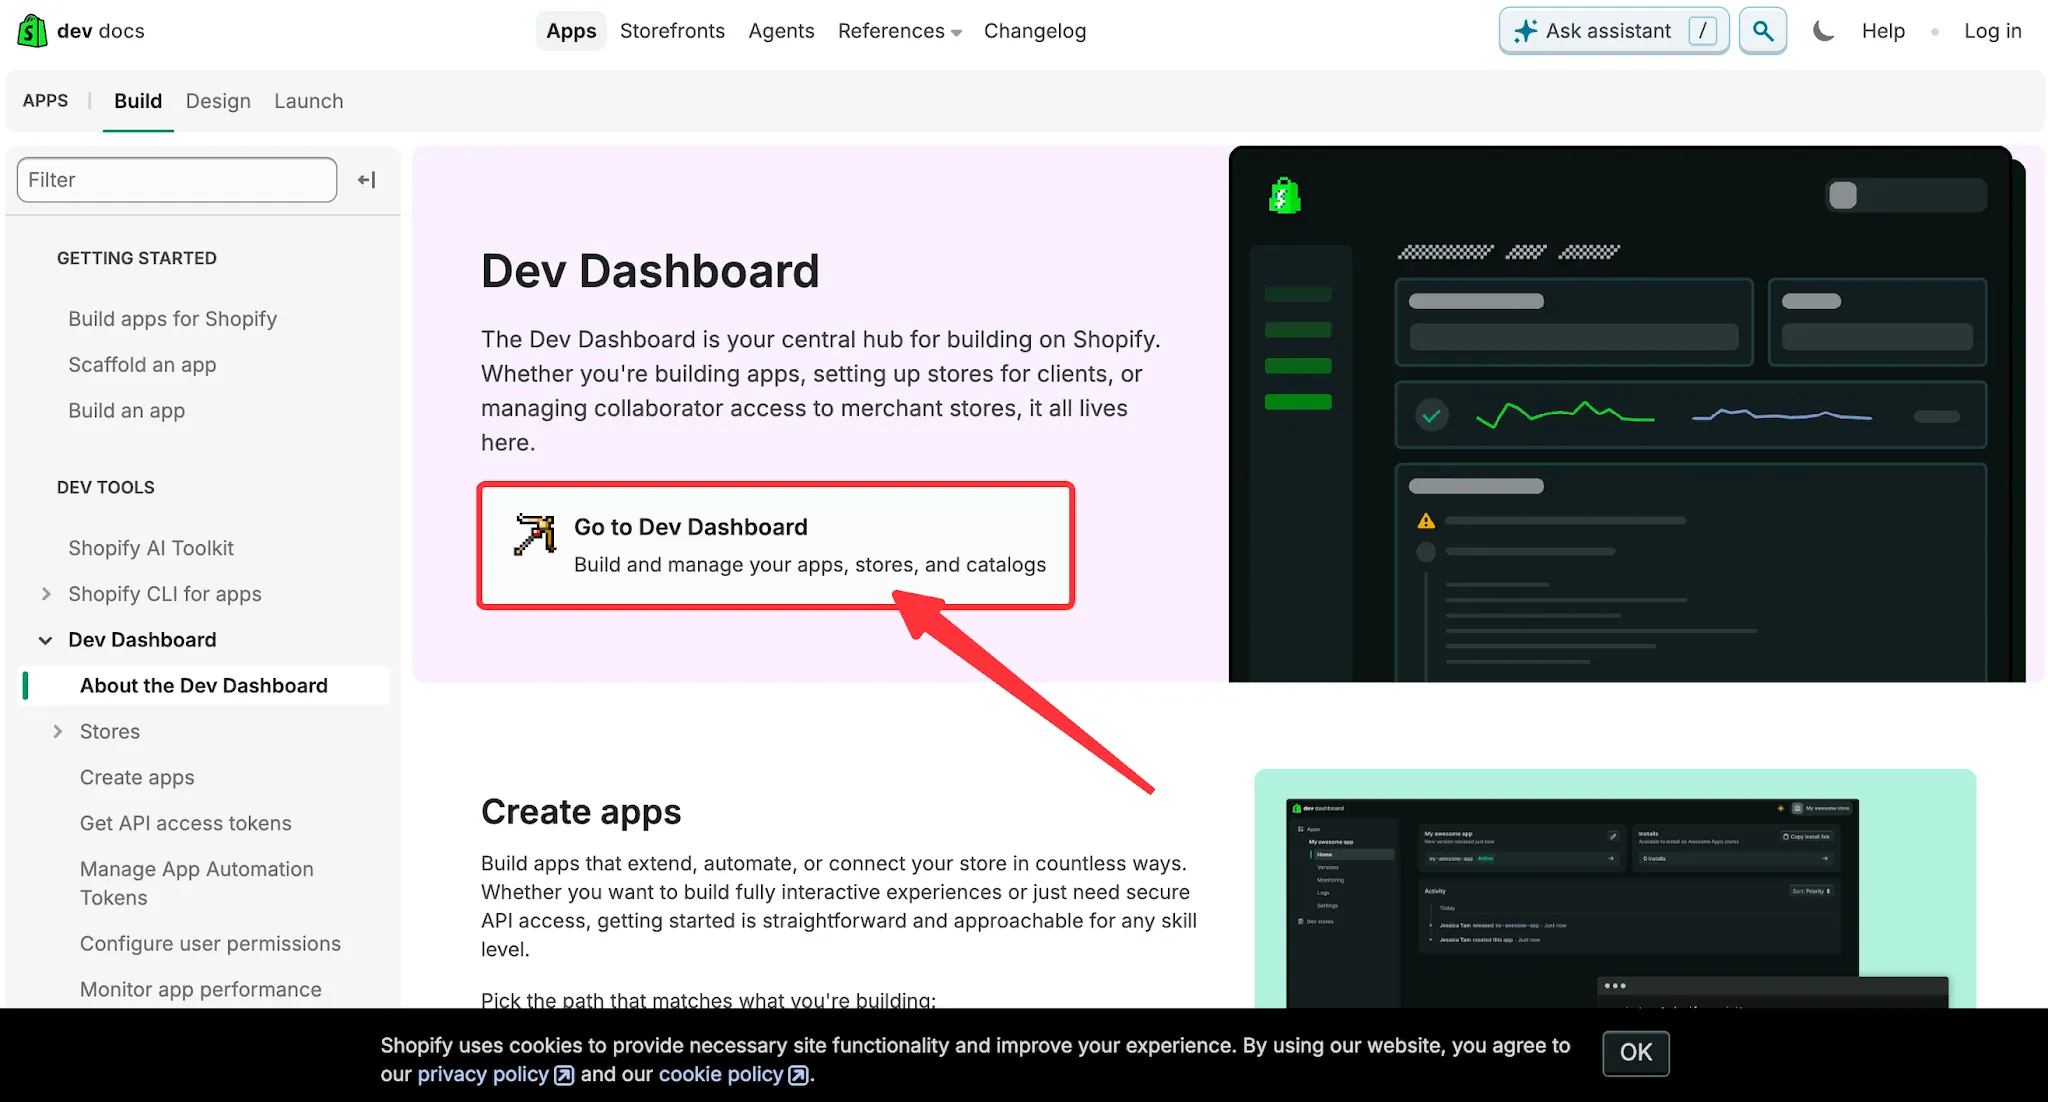Open the Storefronts navigation item
The width and height of the screenshot is (2048, 1102).
coord(672,31)
